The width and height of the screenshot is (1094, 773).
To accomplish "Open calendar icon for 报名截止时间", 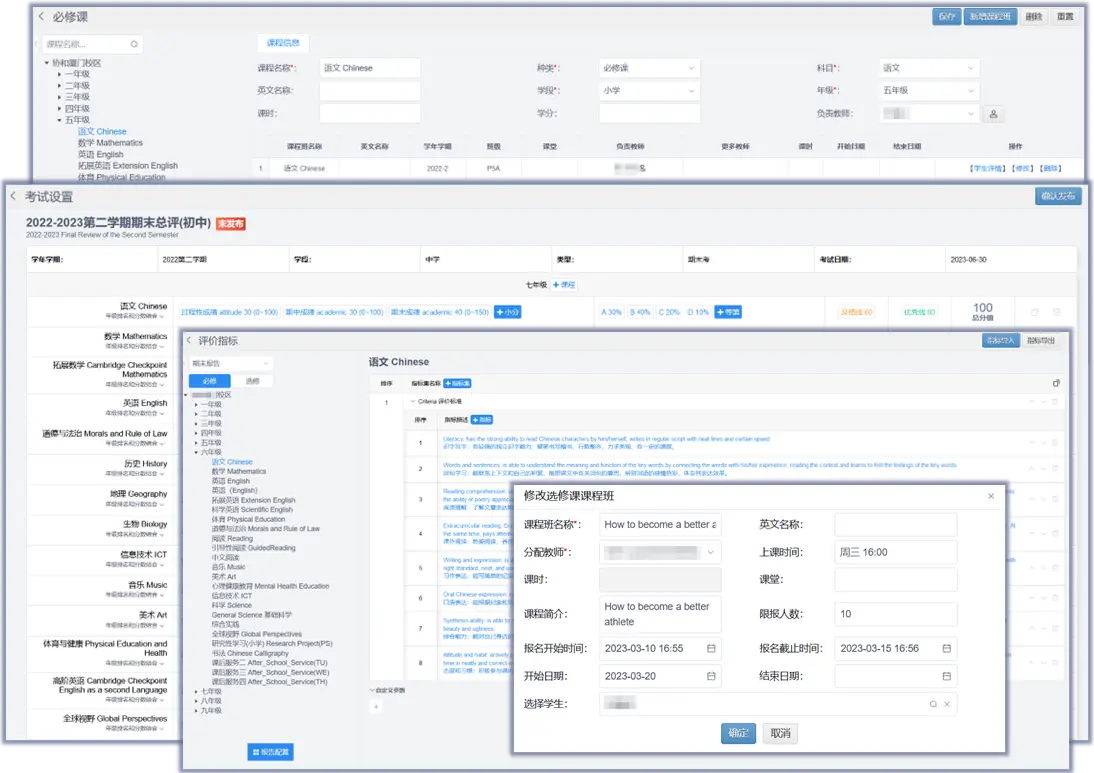I will (x=947, y=648).
